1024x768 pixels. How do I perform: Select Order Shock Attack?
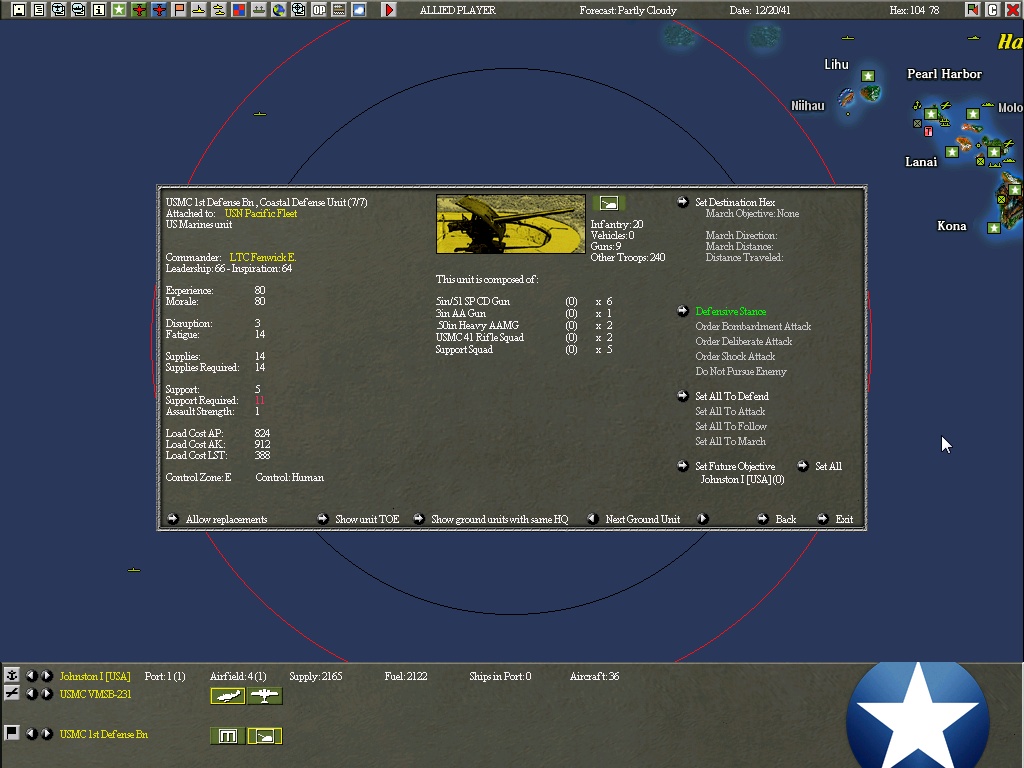735,357
